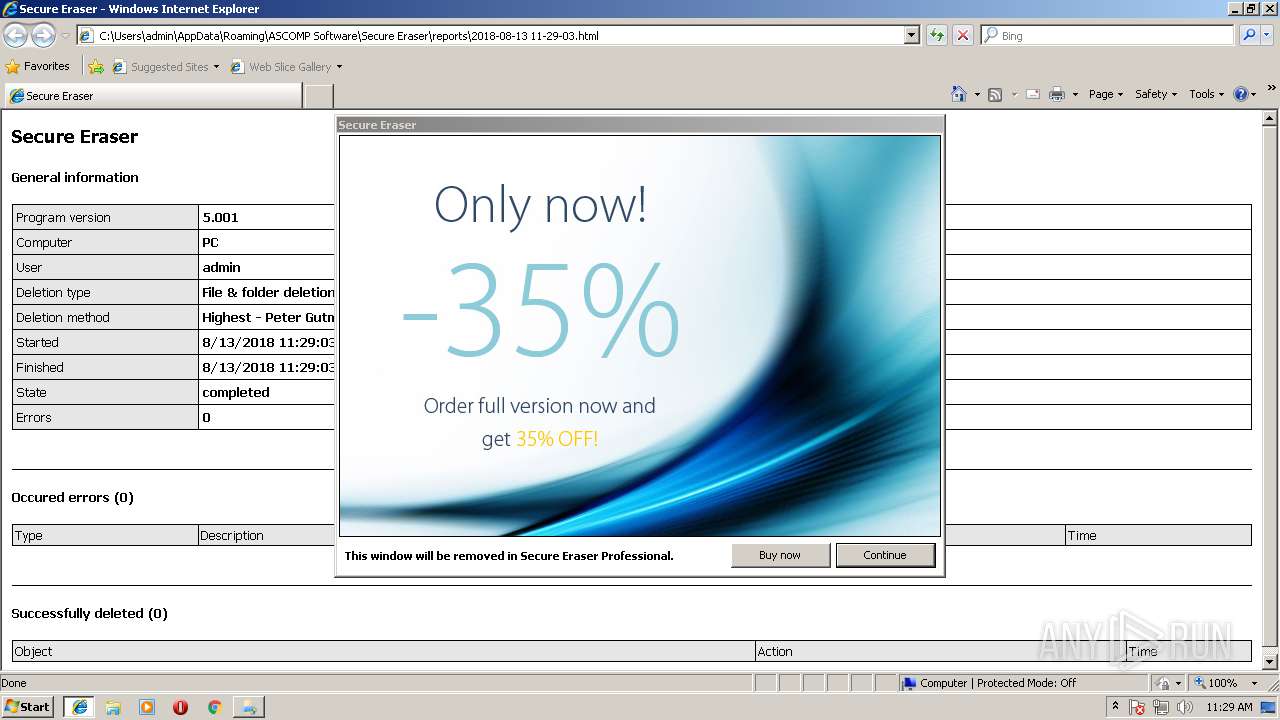Refresh the page using refresh icon
The image size is (1280, 720).
coord(937,36)
